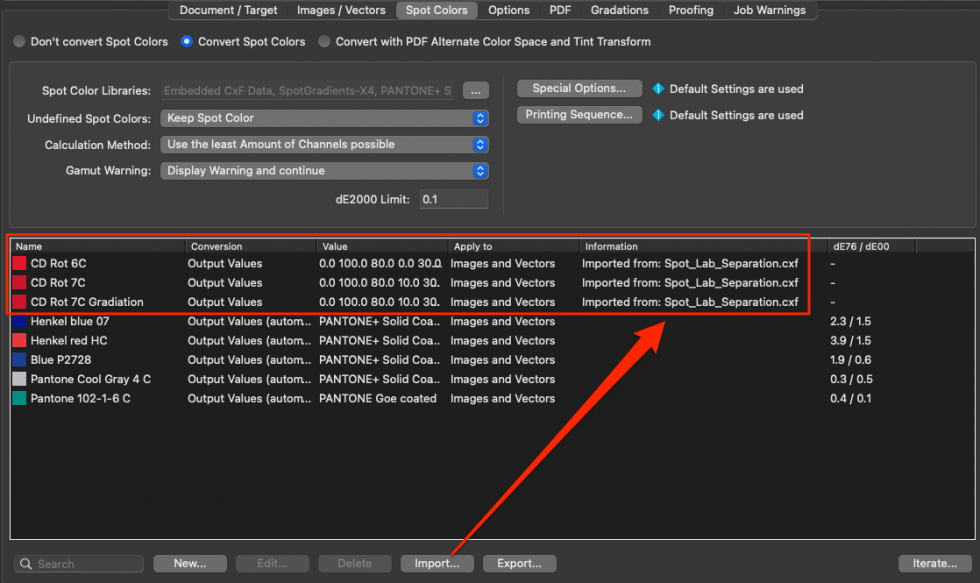The image size is (980, 583).
Task: Click the ellipsis button next to Spot Color Libraries
Action: coord(476,90)
